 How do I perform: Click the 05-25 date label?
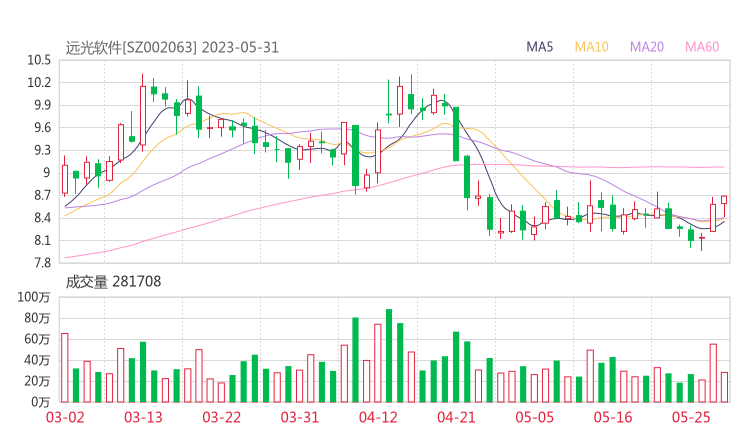pyautogui.click(x=691, y=417)
